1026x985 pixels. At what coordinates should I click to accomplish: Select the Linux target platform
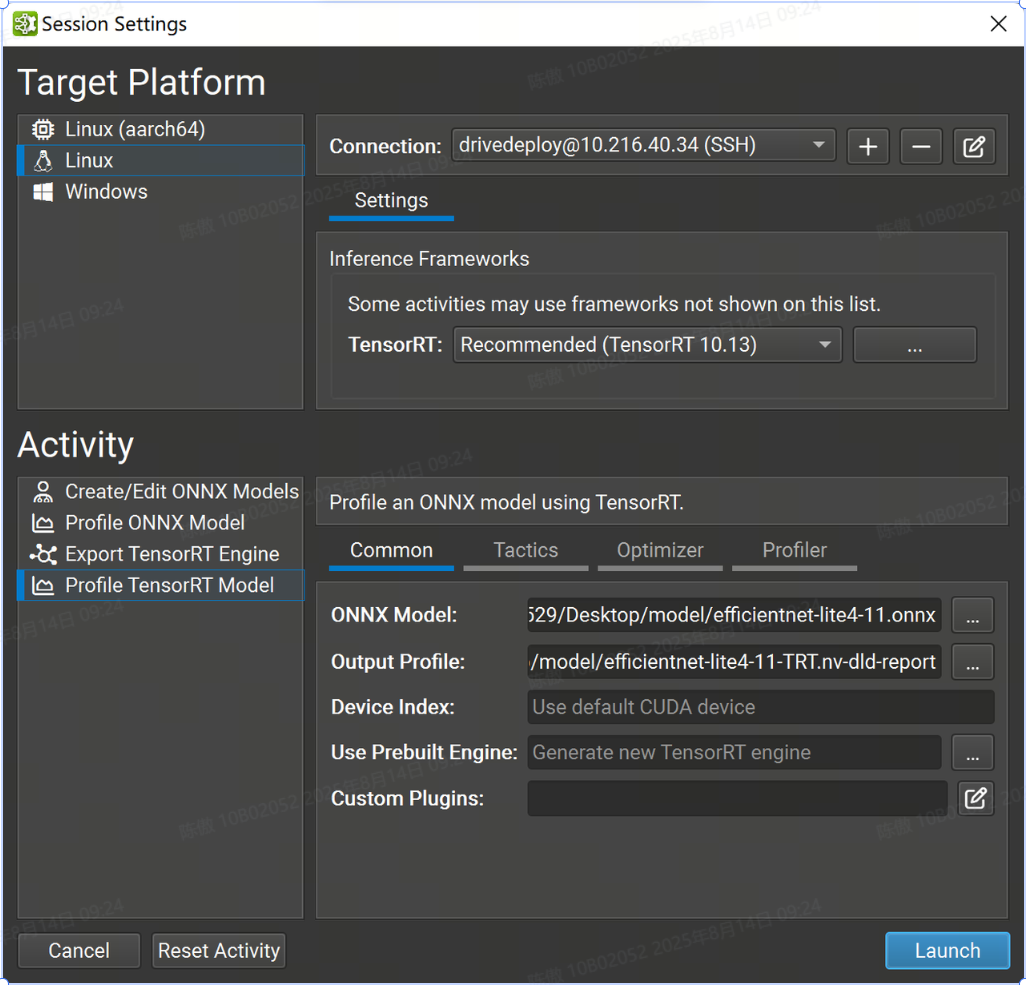[161, 160]
